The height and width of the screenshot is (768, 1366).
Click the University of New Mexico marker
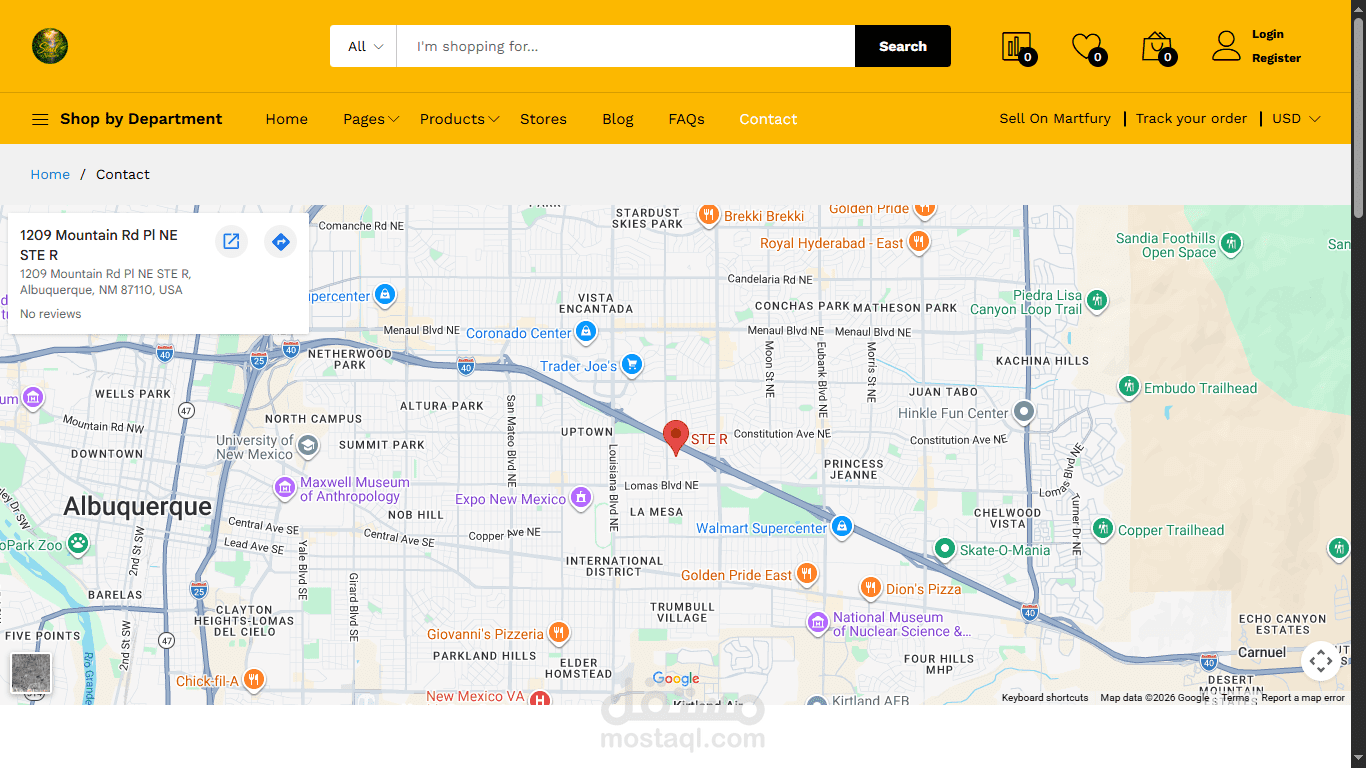coord(308,446)
